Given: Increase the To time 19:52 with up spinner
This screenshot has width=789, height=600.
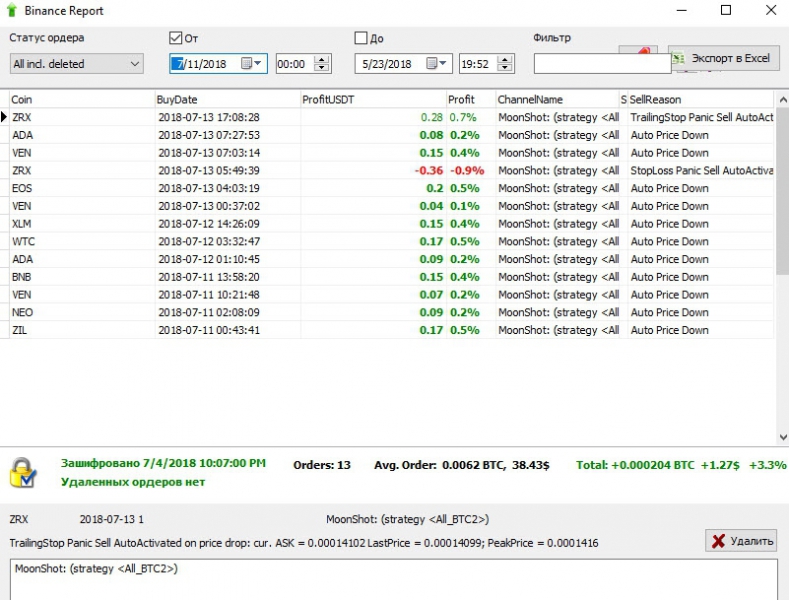Looking at the screenshot, I should coord(505,59).
